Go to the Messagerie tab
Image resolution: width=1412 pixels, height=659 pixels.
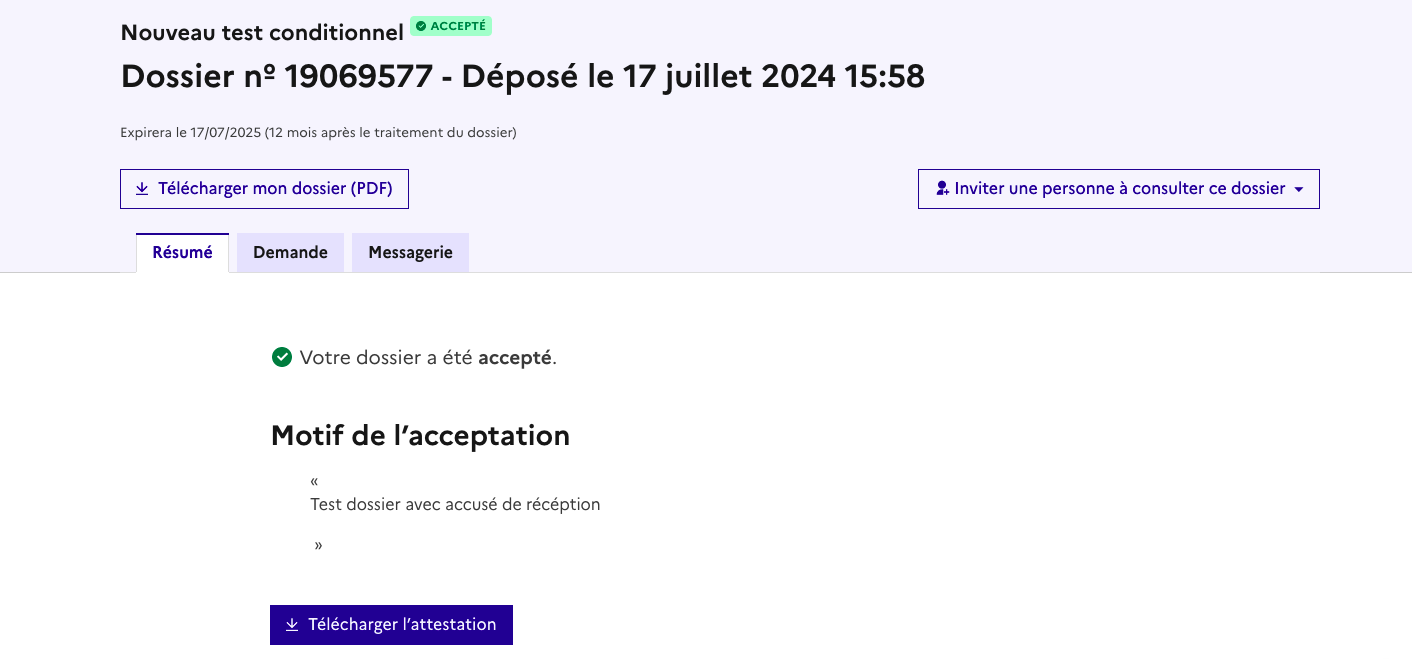(x=410, y=253)
